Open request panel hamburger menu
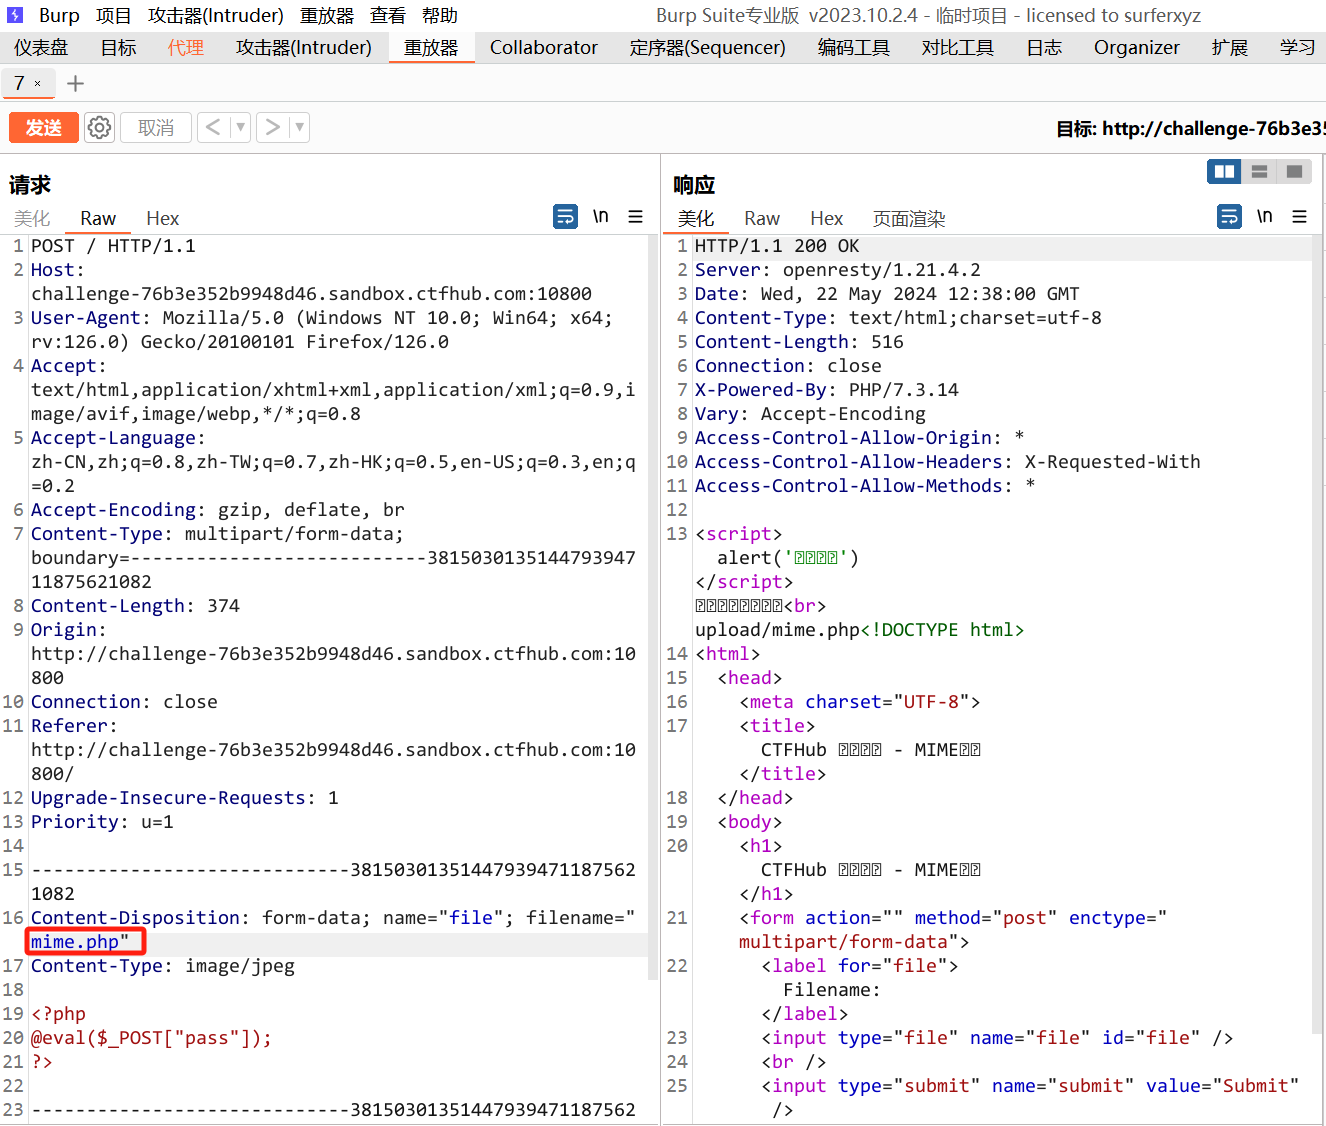This screenshot has height=1126, width=1326. click(x=635, y=216)
